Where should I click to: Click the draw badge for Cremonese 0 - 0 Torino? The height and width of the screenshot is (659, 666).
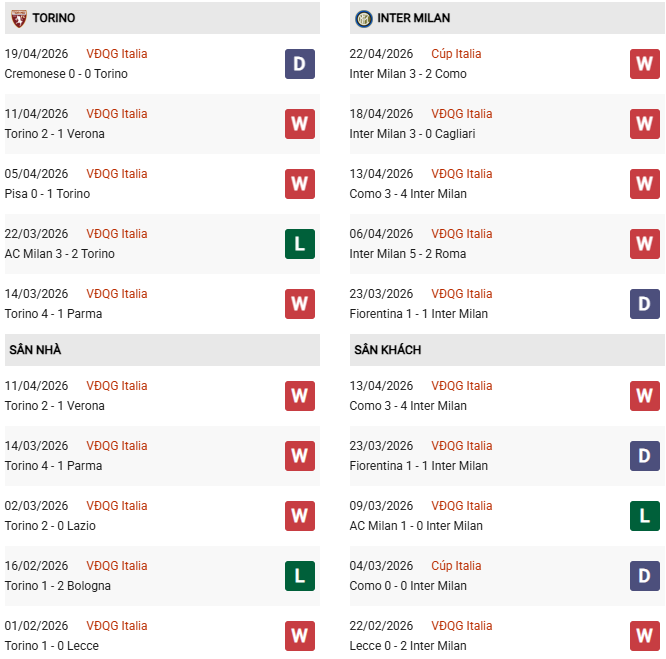[300, 64]
